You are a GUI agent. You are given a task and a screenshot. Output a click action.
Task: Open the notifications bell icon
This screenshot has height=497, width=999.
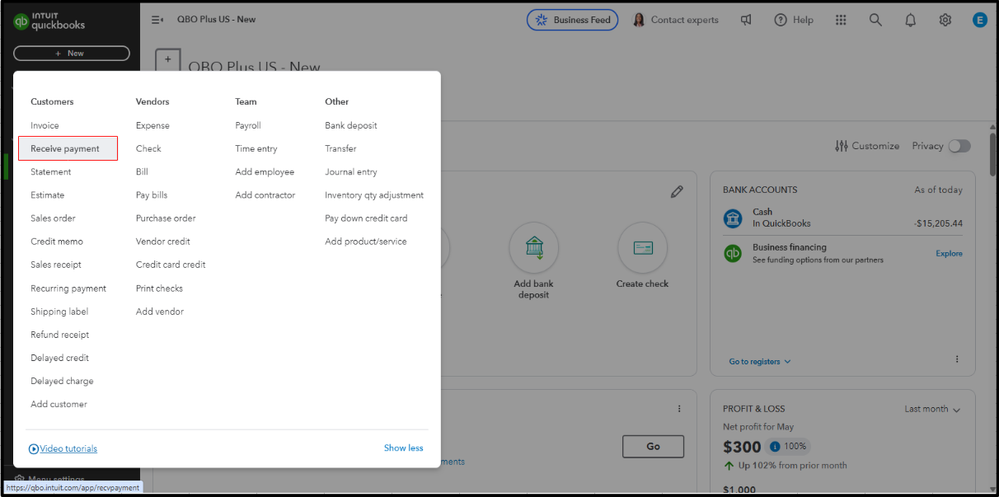tap(910, 20)
